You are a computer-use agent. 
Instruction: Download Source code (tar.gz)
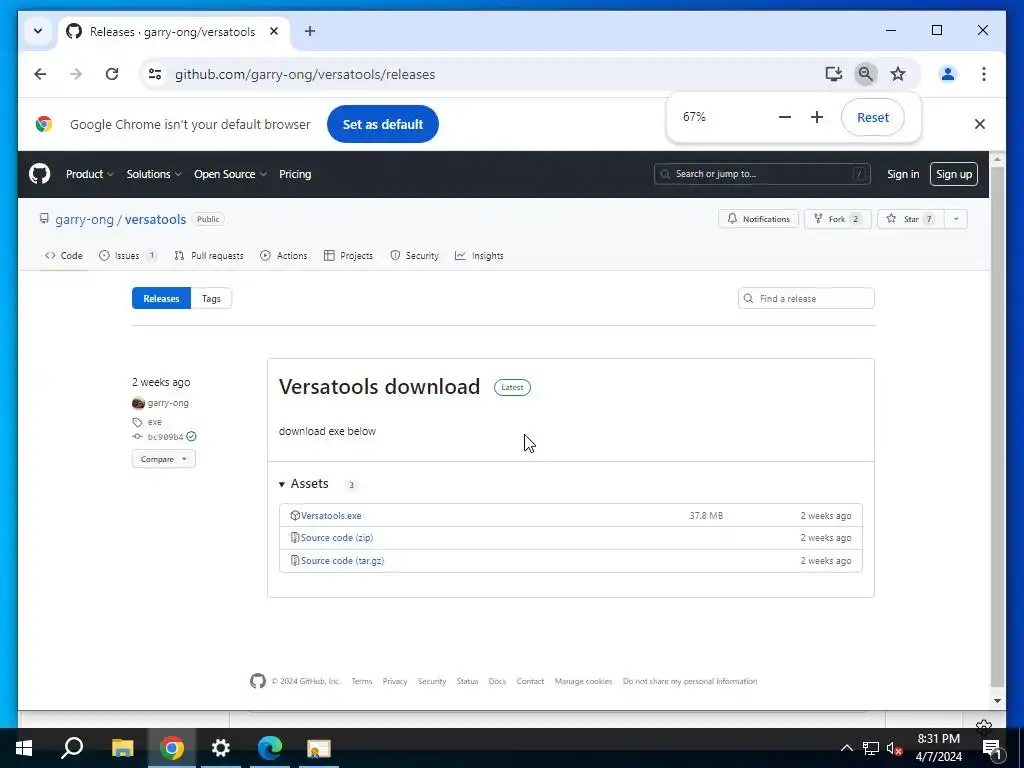pos(342,560)
